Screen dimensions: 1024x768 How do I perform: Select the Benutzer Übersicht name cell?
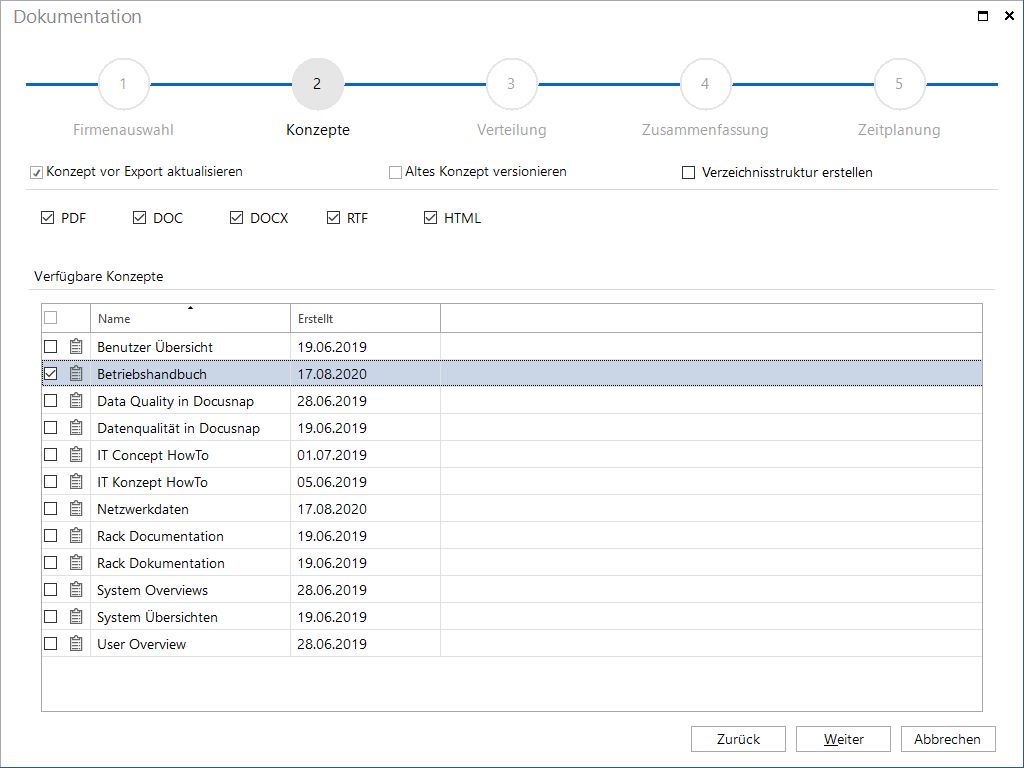click(x=190, y=347)
